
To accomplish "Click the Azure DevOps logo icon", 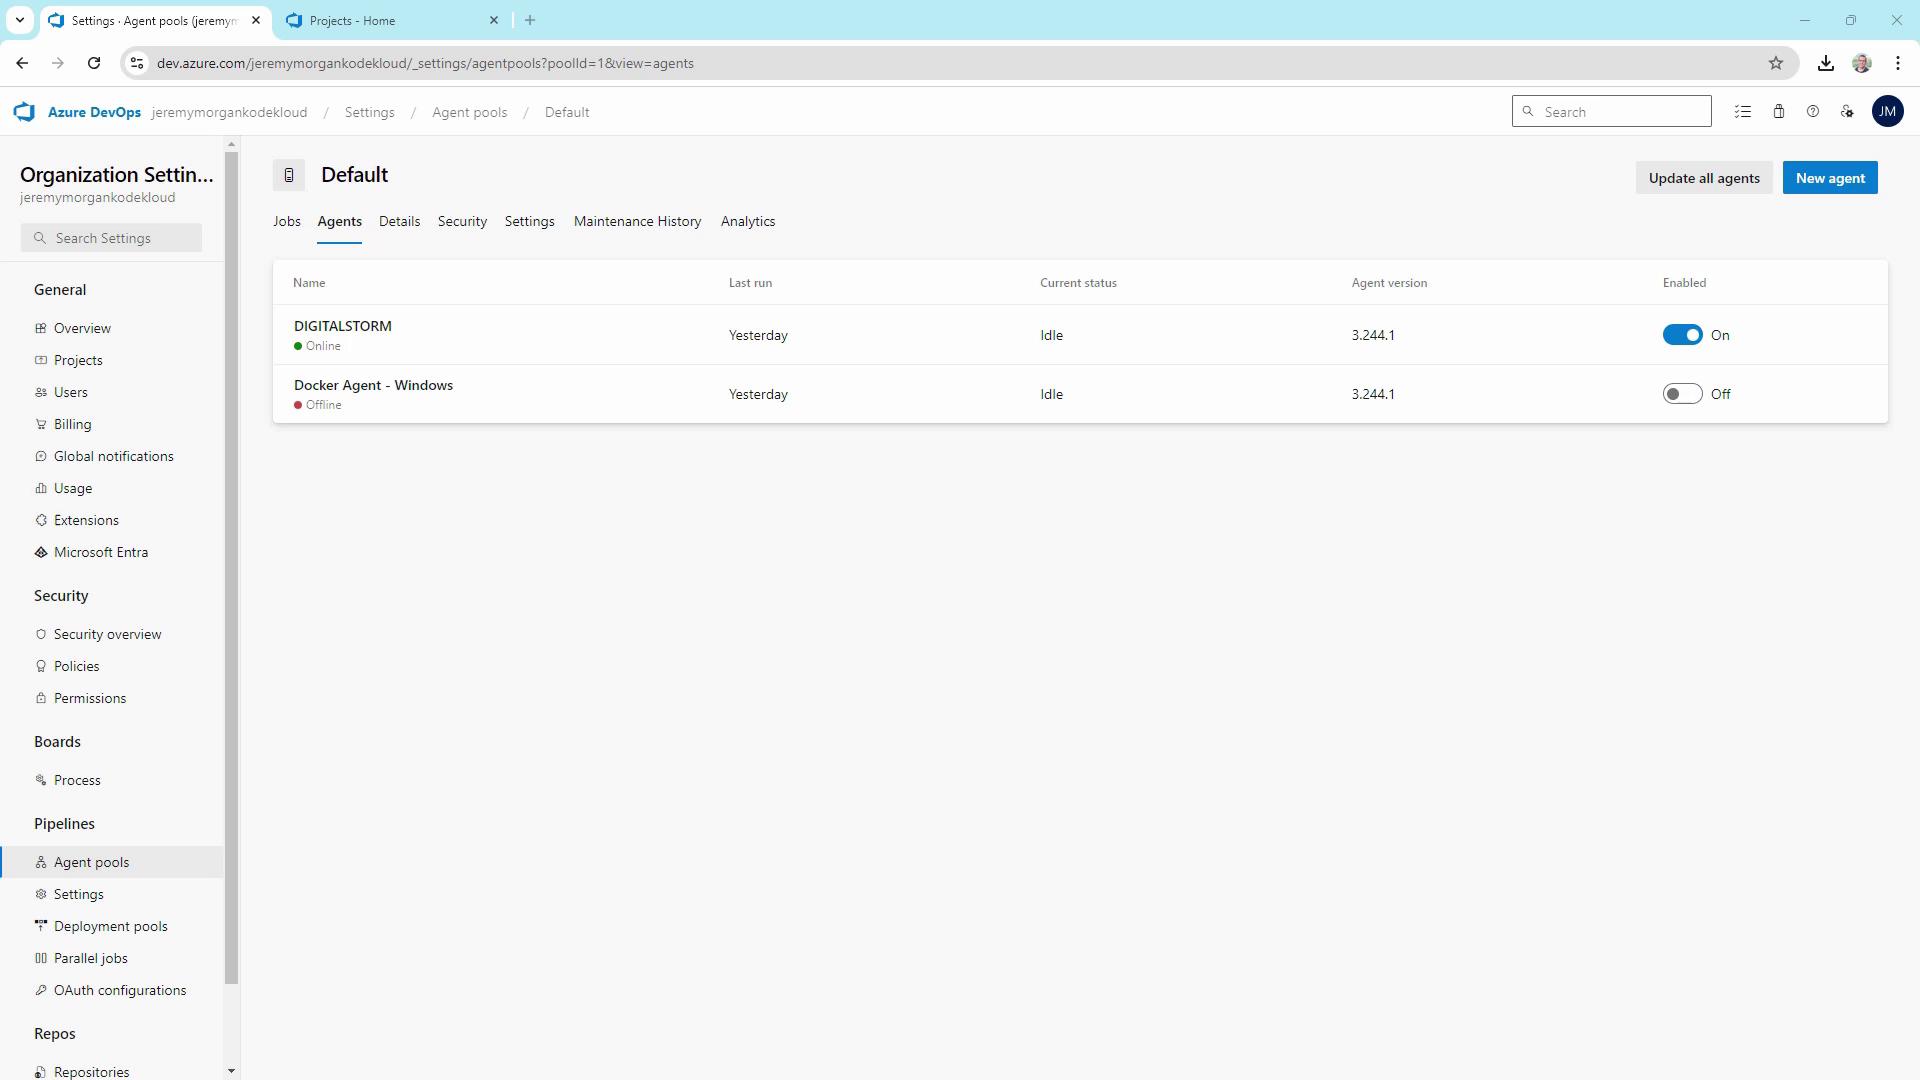I will tap(24, 112).
